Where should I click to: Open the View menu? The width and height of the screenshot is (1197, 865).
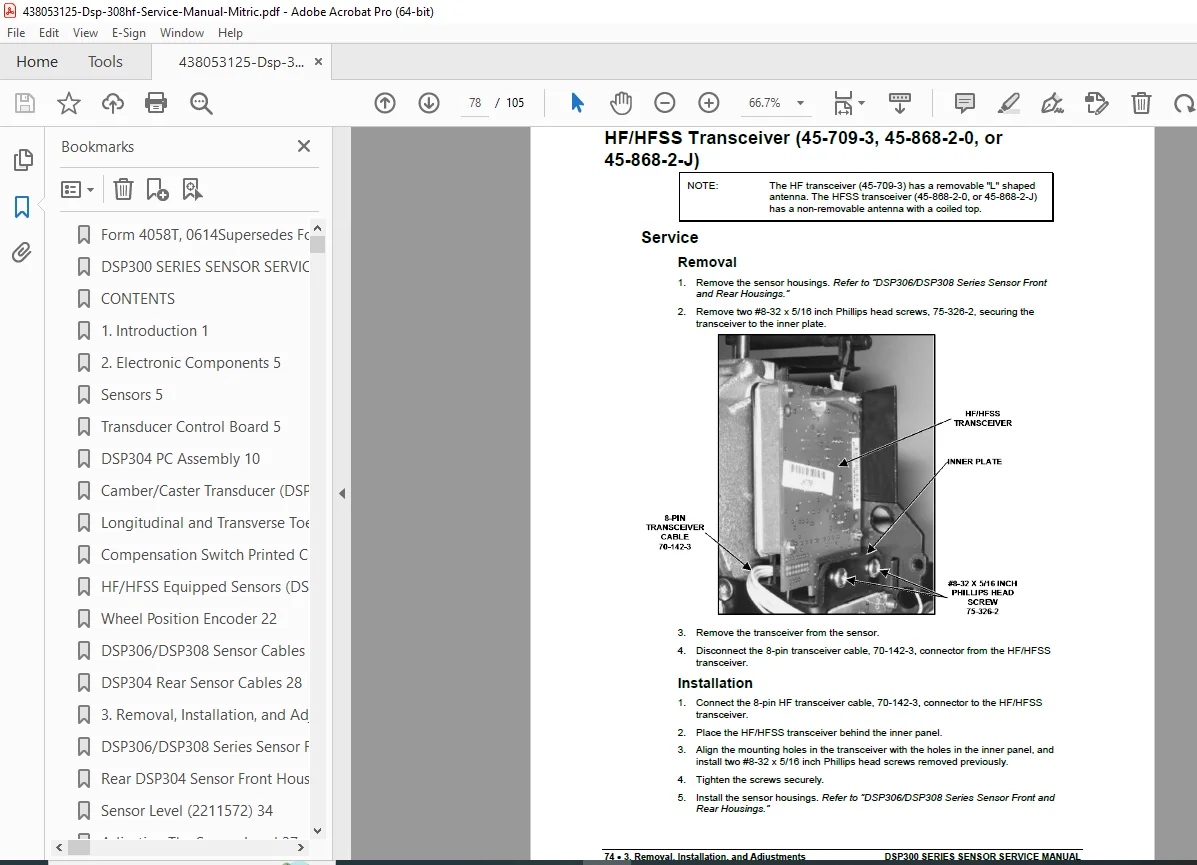click(x=85, y=33)
